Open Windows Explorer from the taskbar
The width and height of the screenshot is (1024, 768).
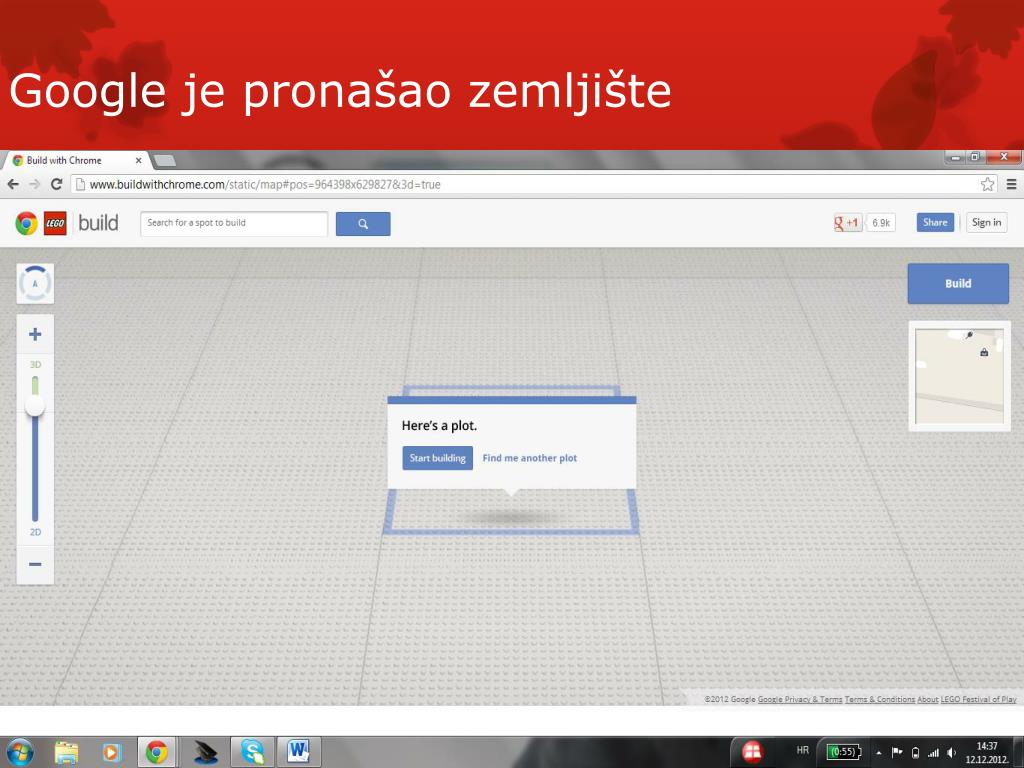66,753
